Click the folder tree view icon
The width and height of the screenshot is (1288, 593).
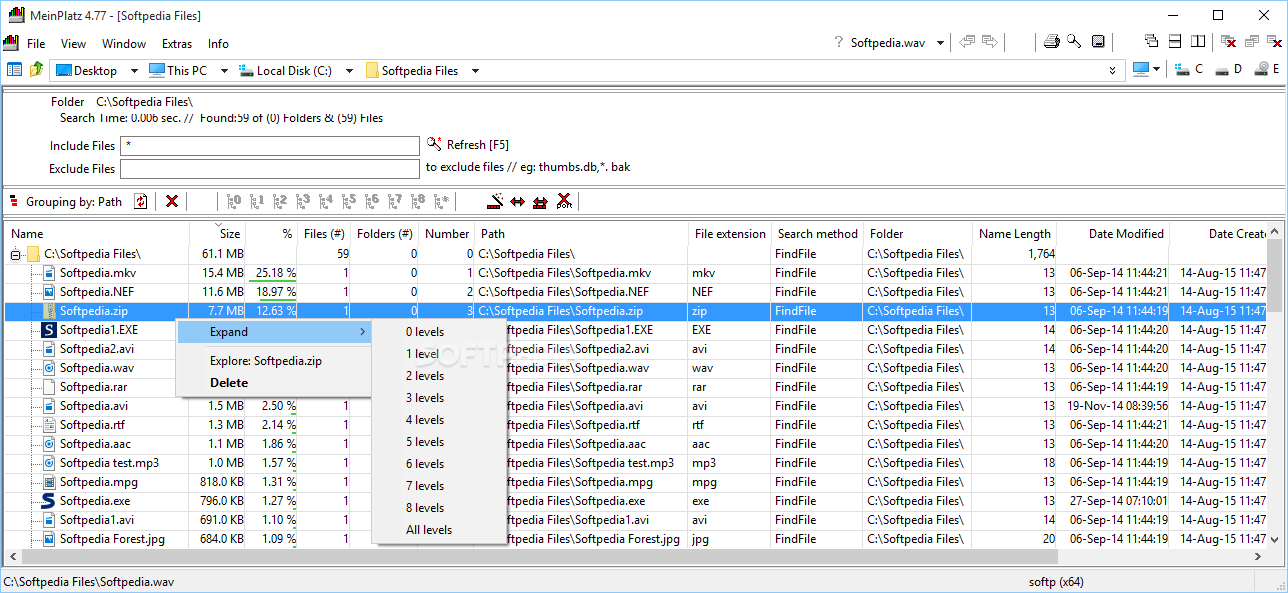(x=14, y=70)
